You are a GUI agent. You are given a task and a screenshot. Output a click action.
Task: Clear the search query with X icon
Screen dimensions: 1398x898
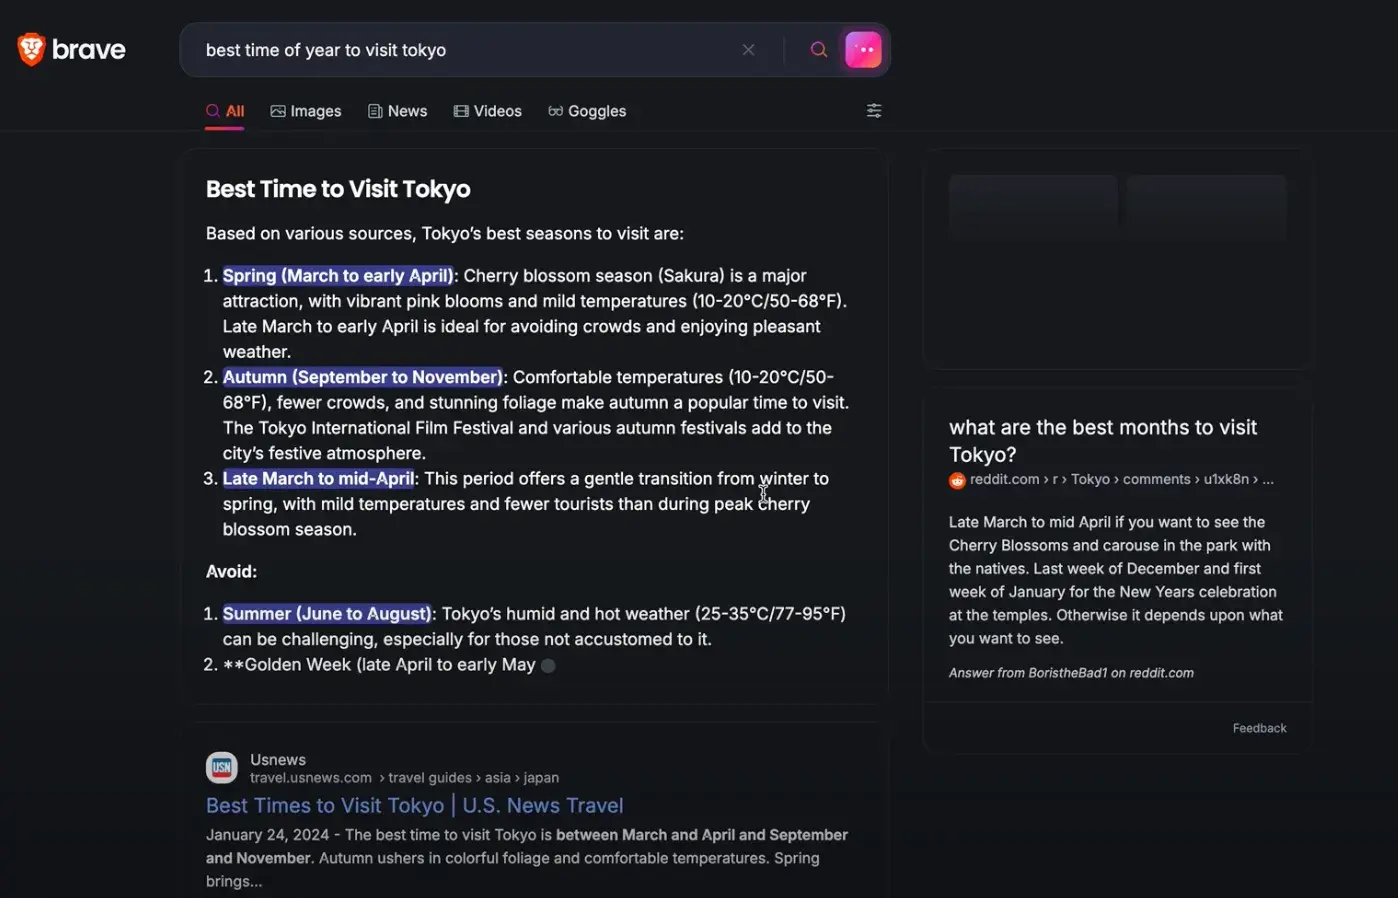(x=748, y=50)
